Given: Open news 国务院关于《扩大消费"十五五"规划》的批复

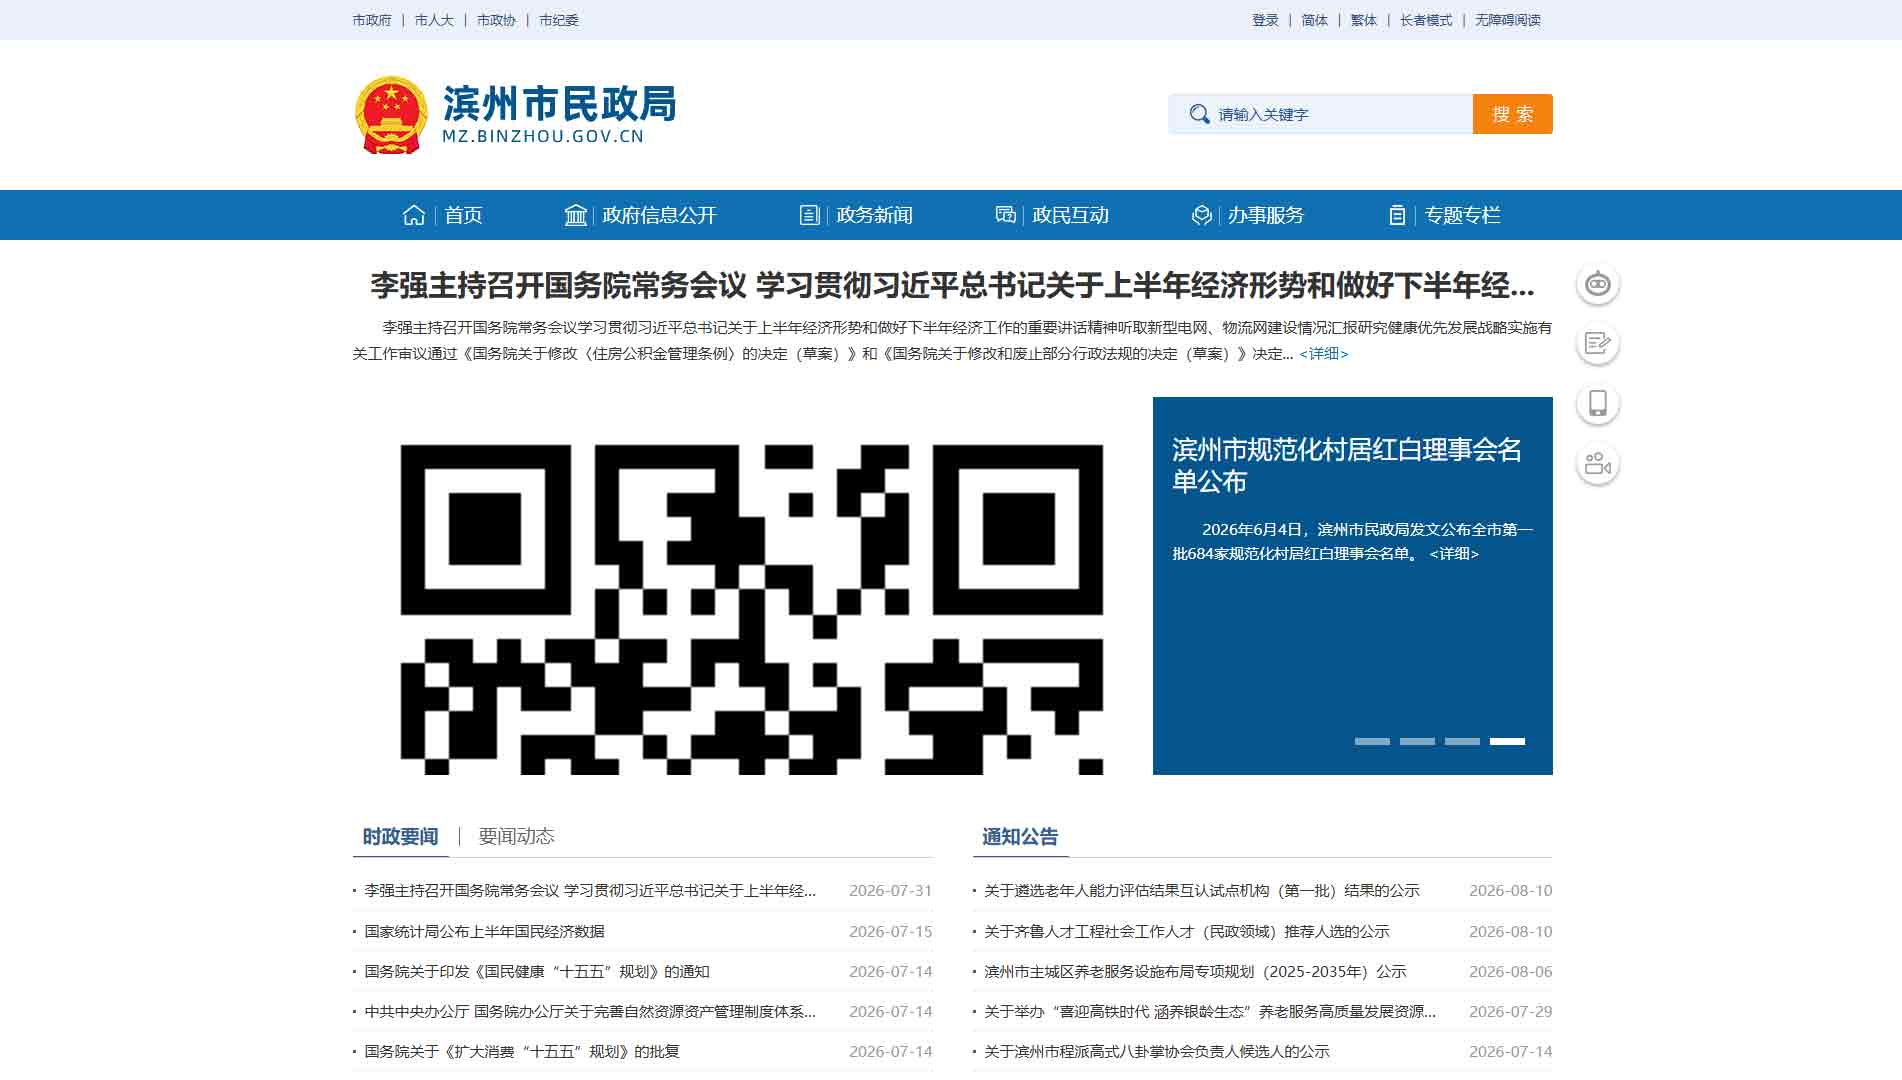Looking at the screenshot, I should coord(522,1051).
